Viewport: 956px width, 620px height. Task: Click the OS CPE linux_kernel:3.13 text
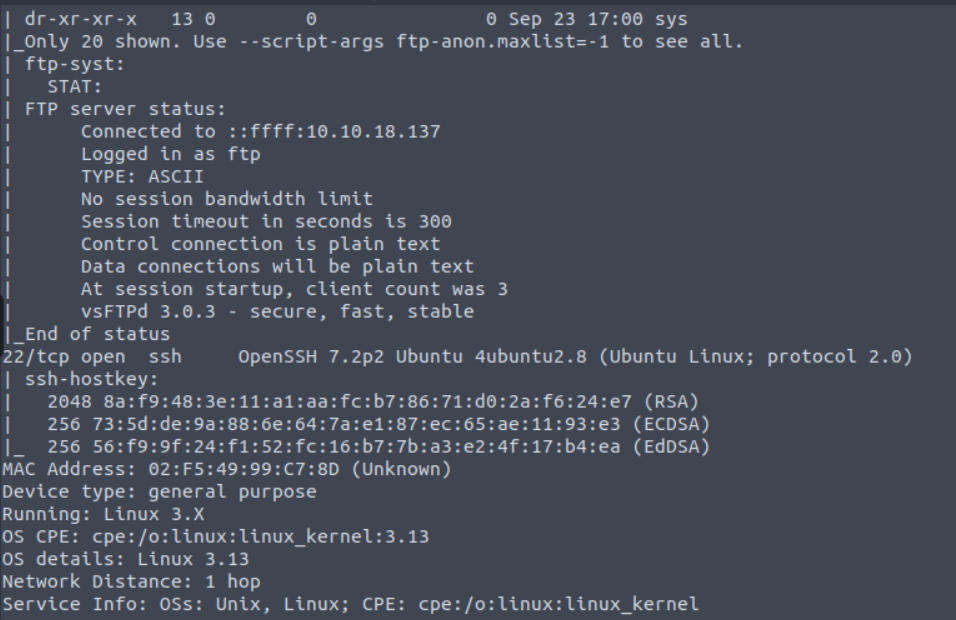click(x=215, y=536)
